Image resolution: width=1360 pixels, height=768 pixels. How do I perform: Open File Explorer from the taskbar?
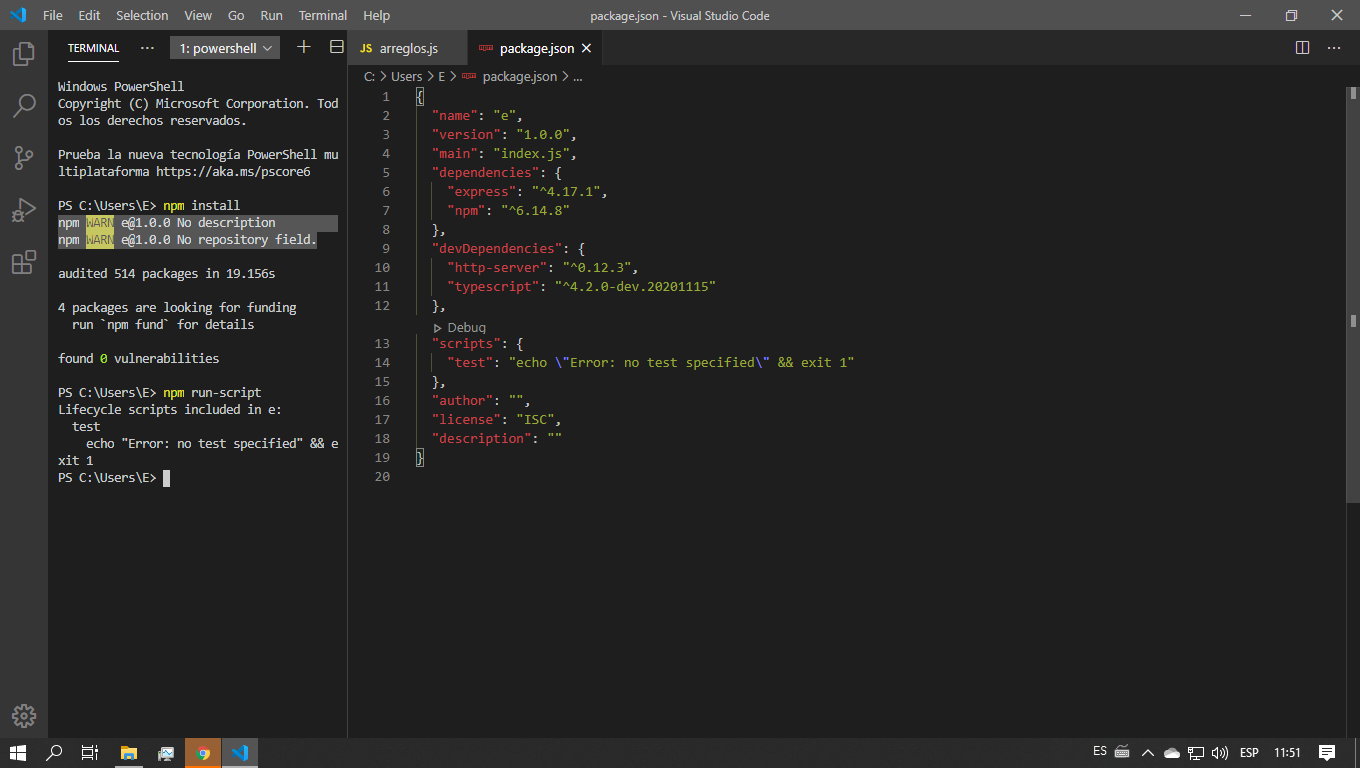point(128,753)
